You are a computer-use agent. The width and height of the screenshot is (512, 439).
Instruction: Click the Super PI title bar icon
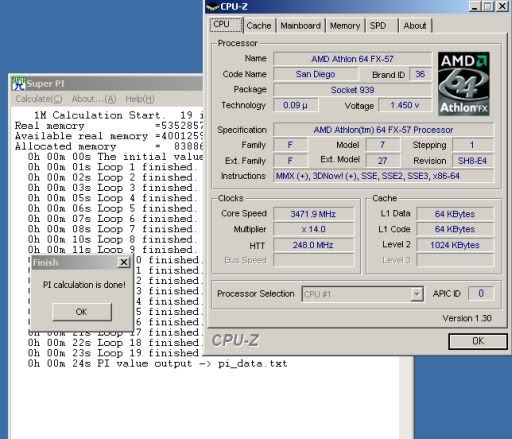coord(18,84)
